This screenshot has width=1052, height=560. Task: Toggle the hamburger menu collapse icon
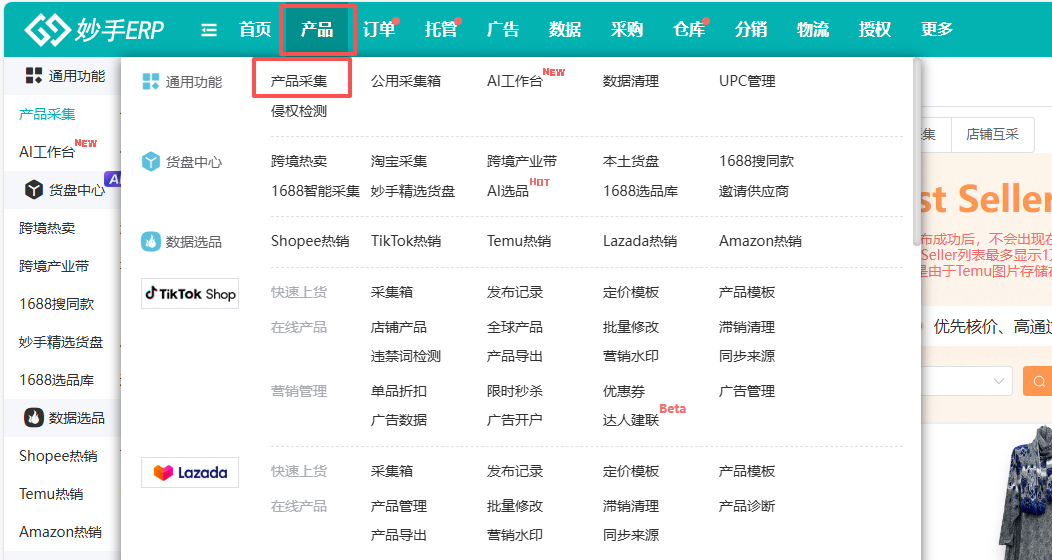[209, 30]
